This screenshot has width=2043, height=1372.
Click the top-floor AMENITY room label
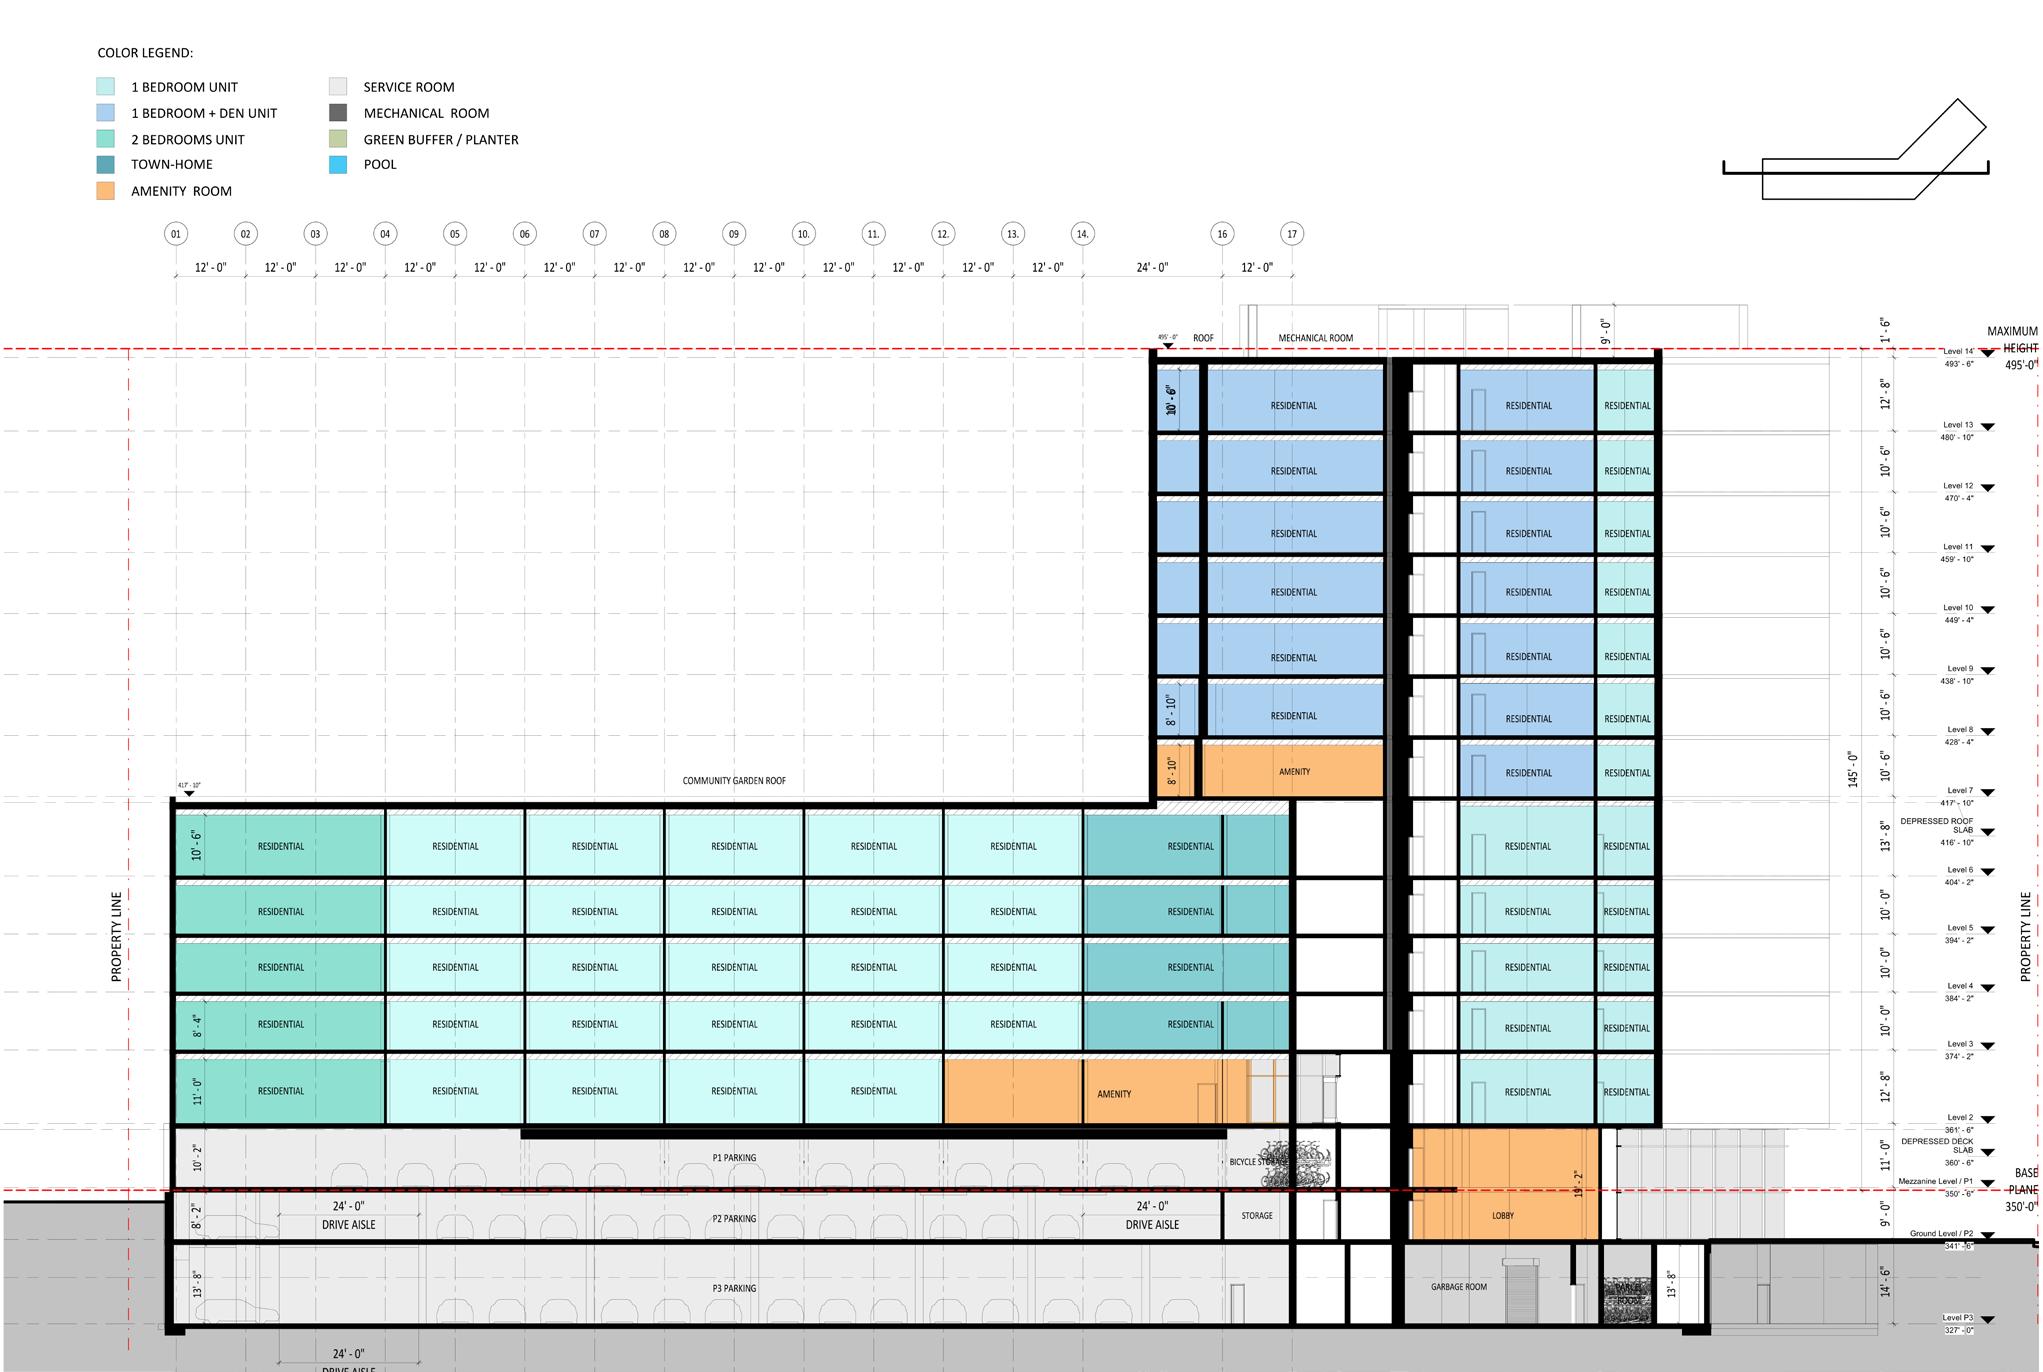click(x=1294, y=772)
